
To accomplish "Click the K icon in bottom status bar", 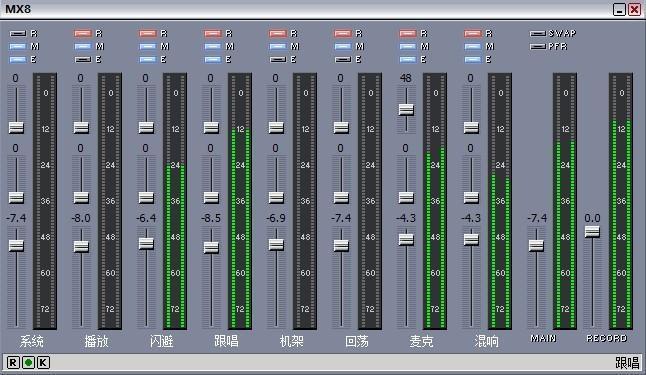I will tap(43, 363).
